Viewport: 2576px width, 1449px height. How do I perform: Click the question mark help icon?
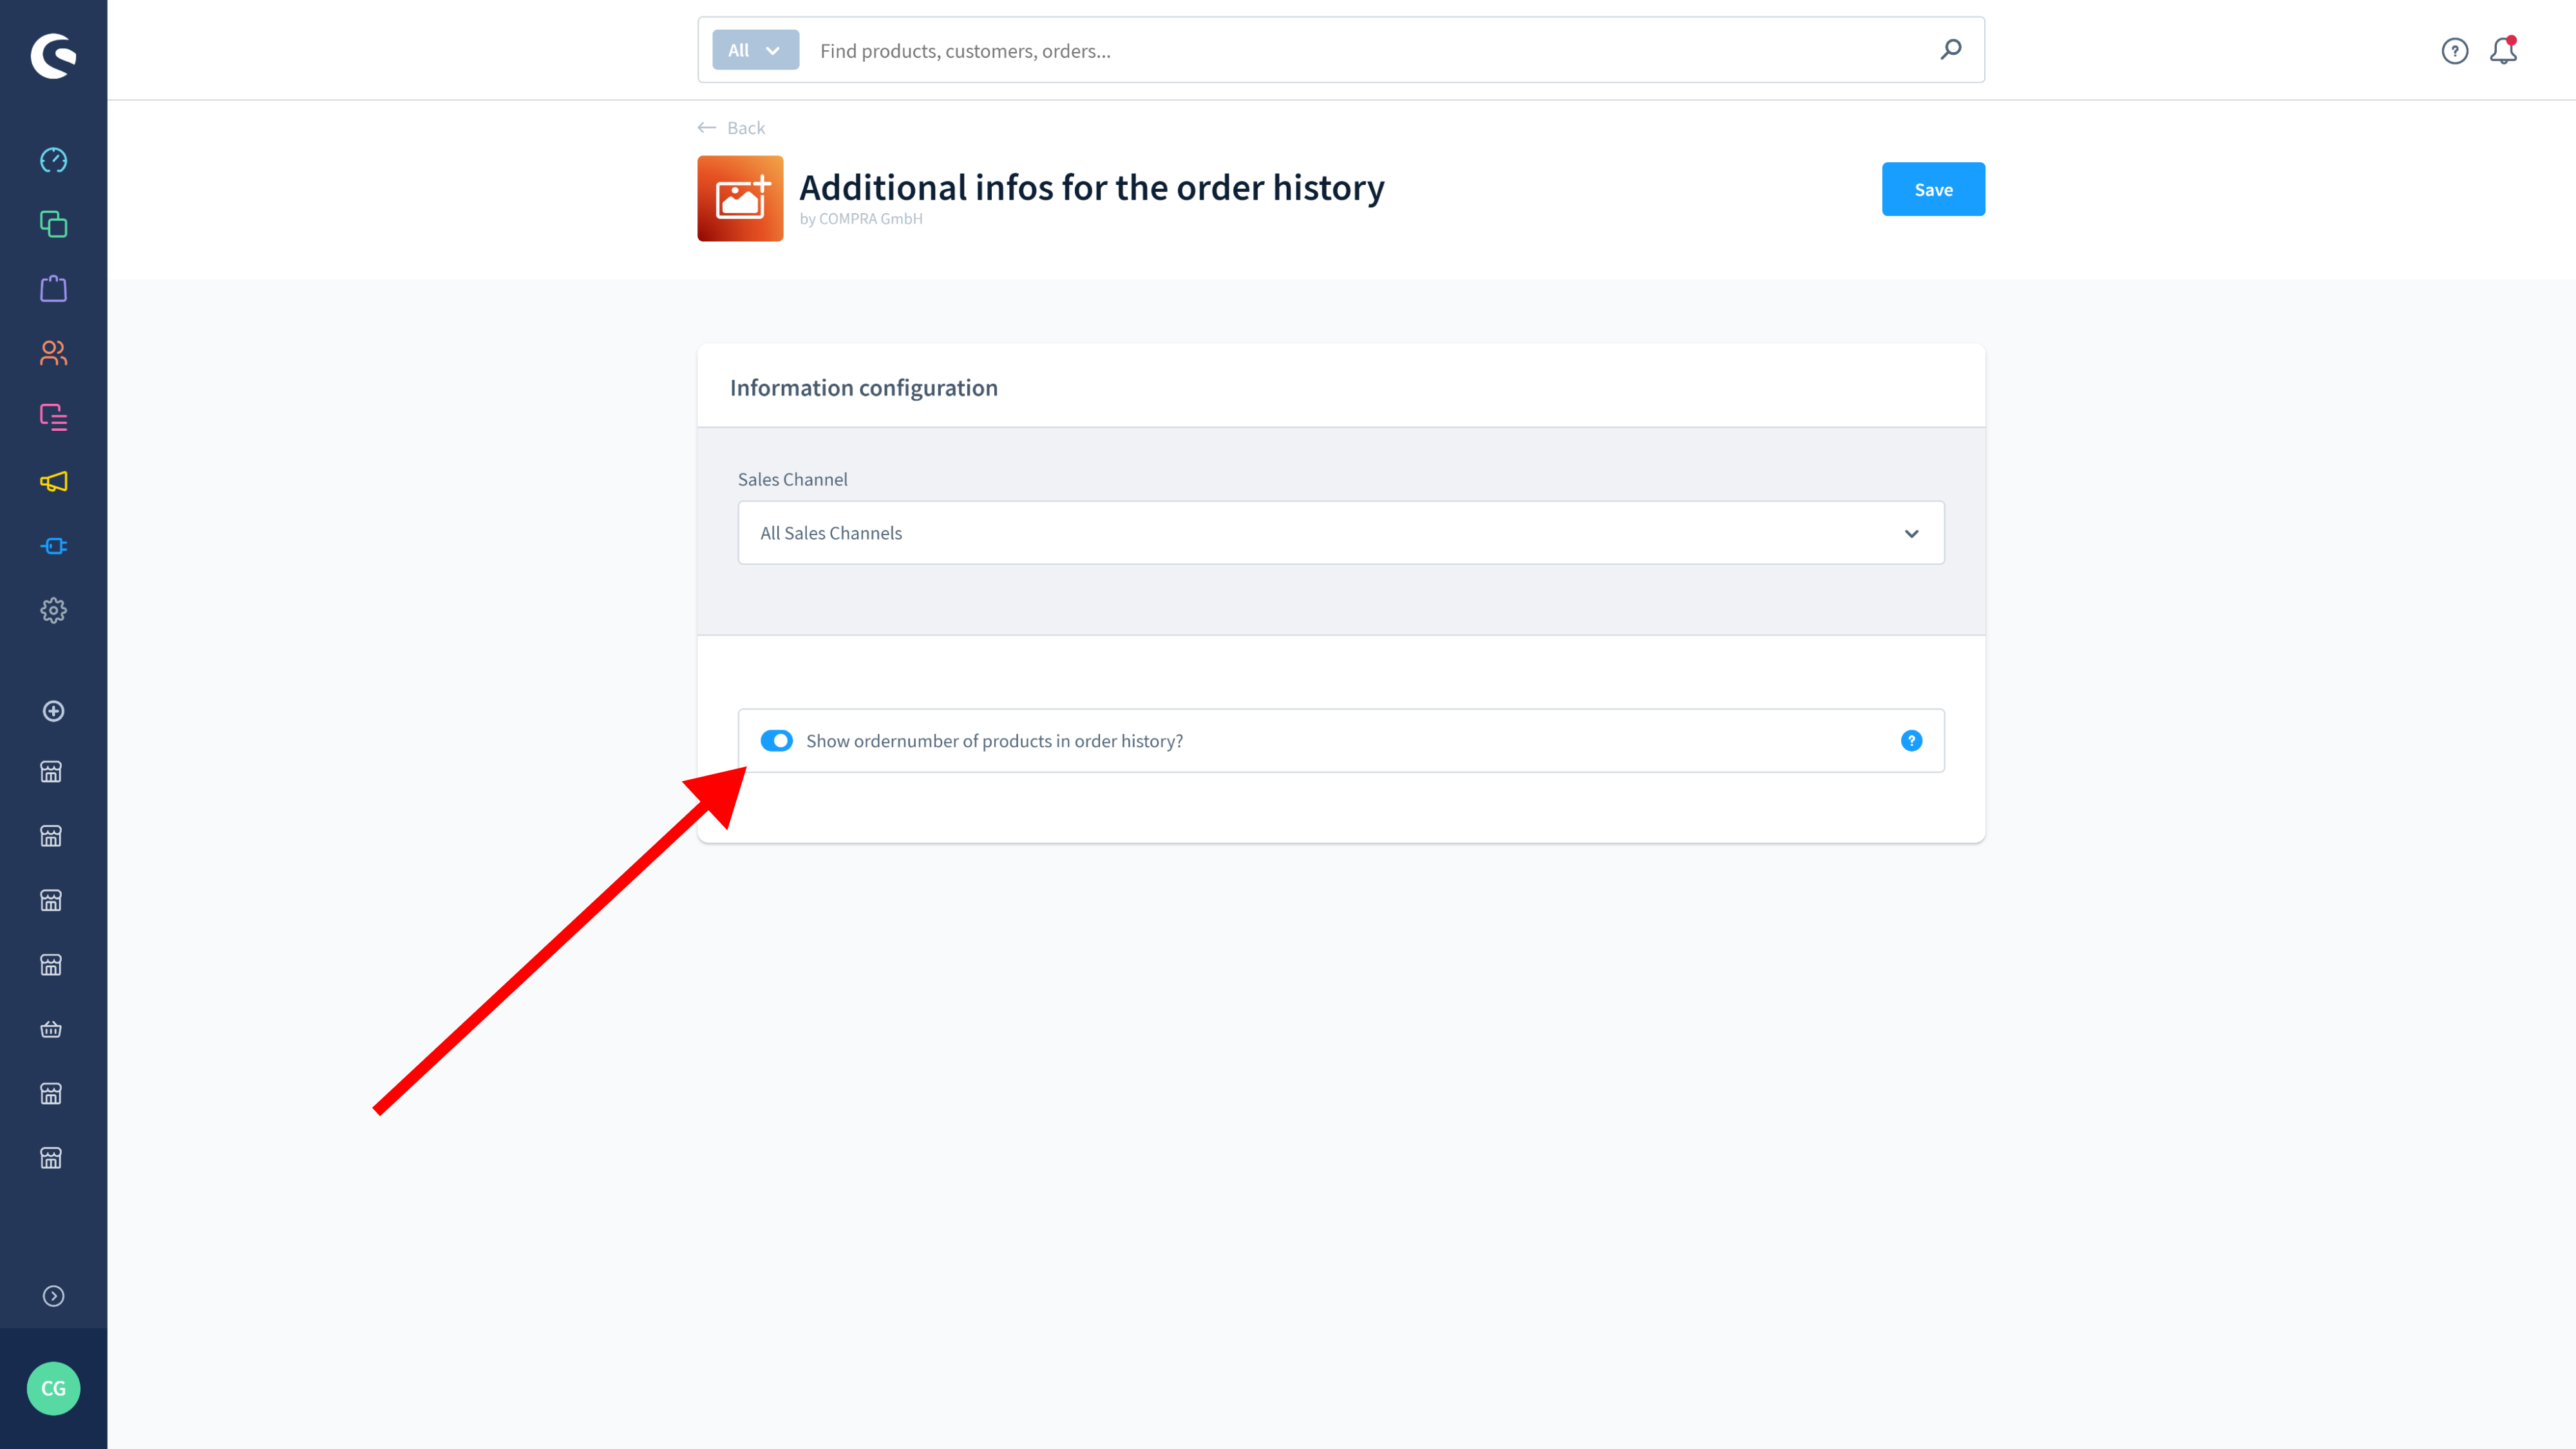pos(1911,739)
